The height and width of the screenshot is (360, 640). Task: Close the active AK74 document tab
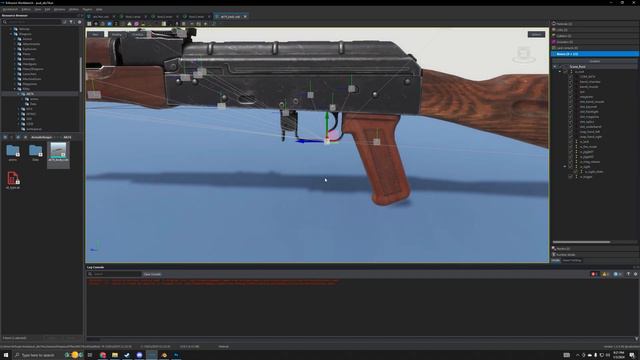pos(245,17)
